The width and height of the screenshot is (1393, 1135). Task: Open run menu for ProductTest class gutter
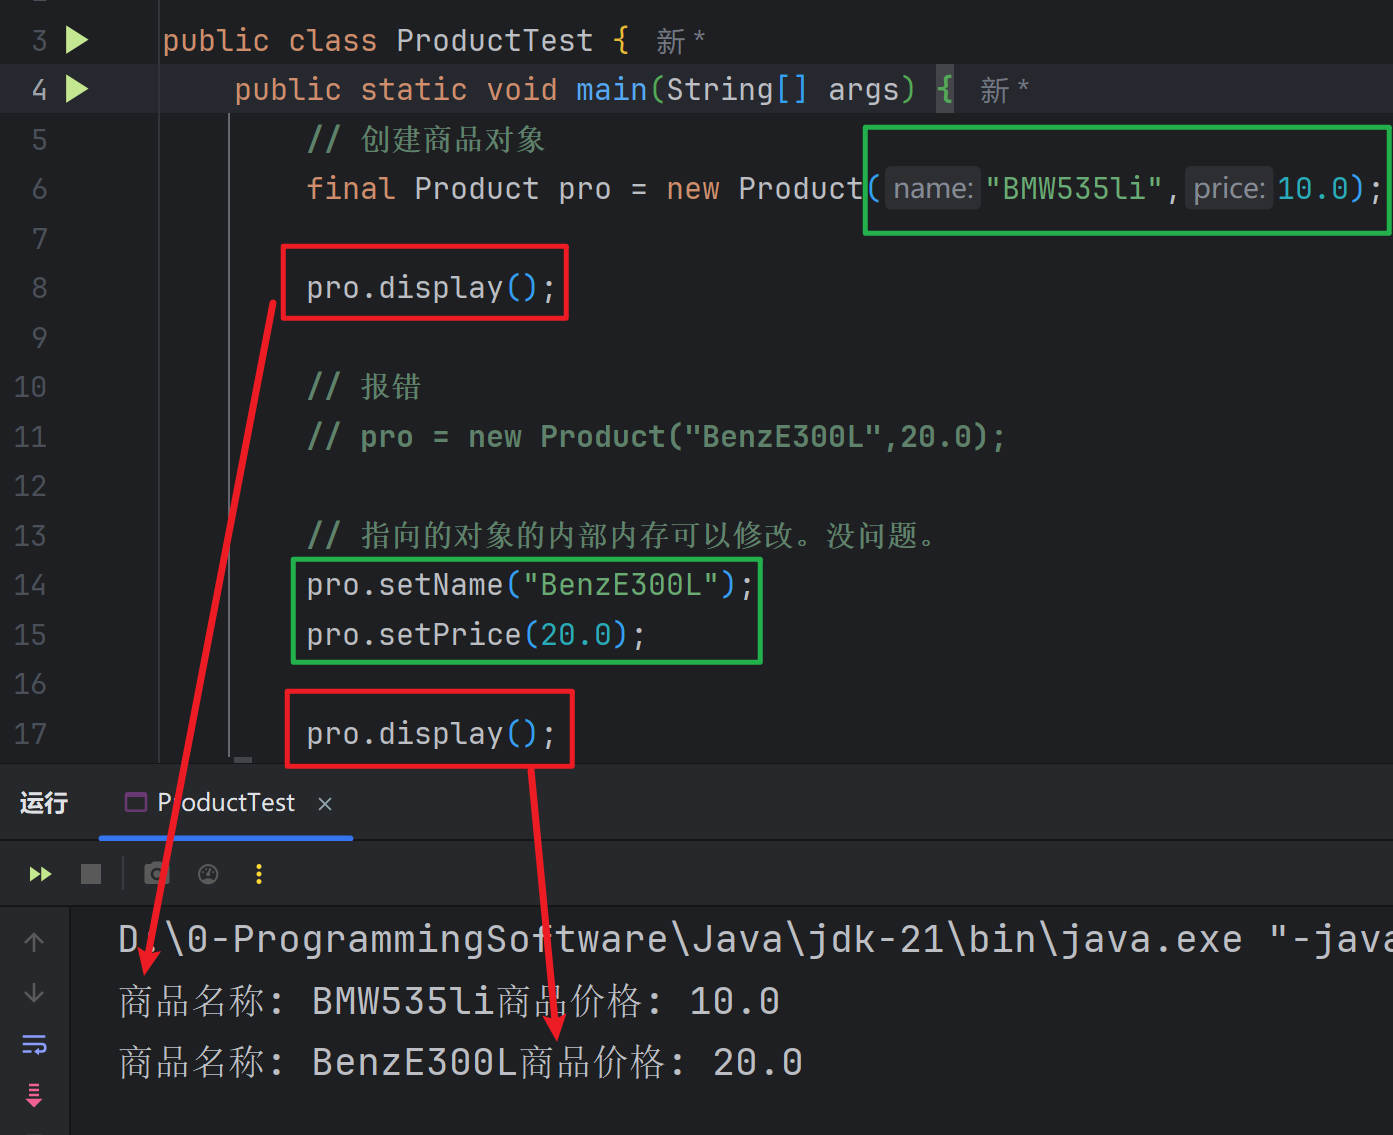point(77,40)
